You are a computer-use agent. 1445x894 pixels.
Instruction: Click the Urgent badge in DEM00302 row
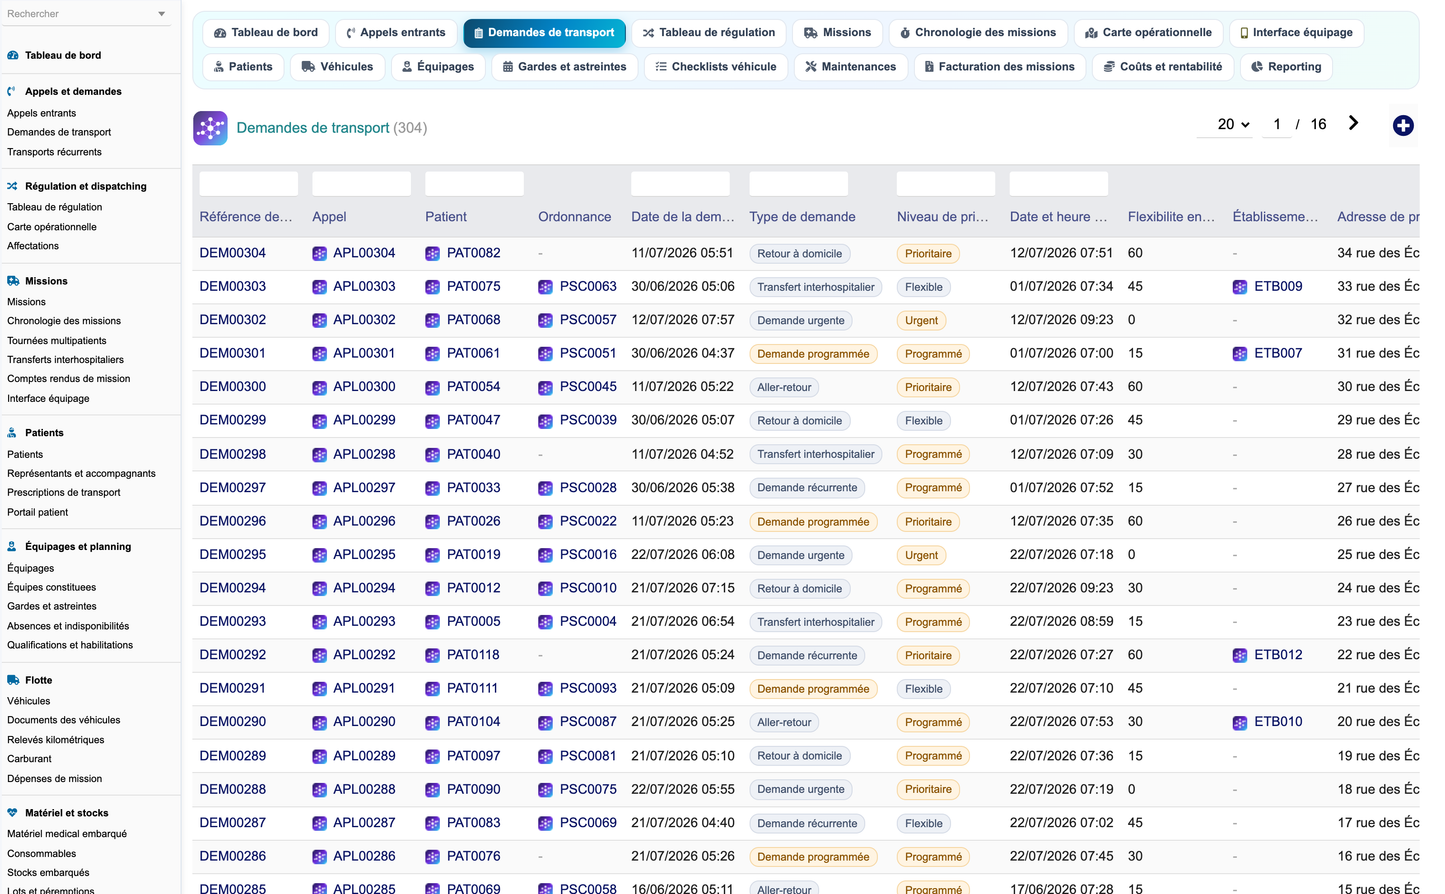pyautogui.click(x=921, y=321)
